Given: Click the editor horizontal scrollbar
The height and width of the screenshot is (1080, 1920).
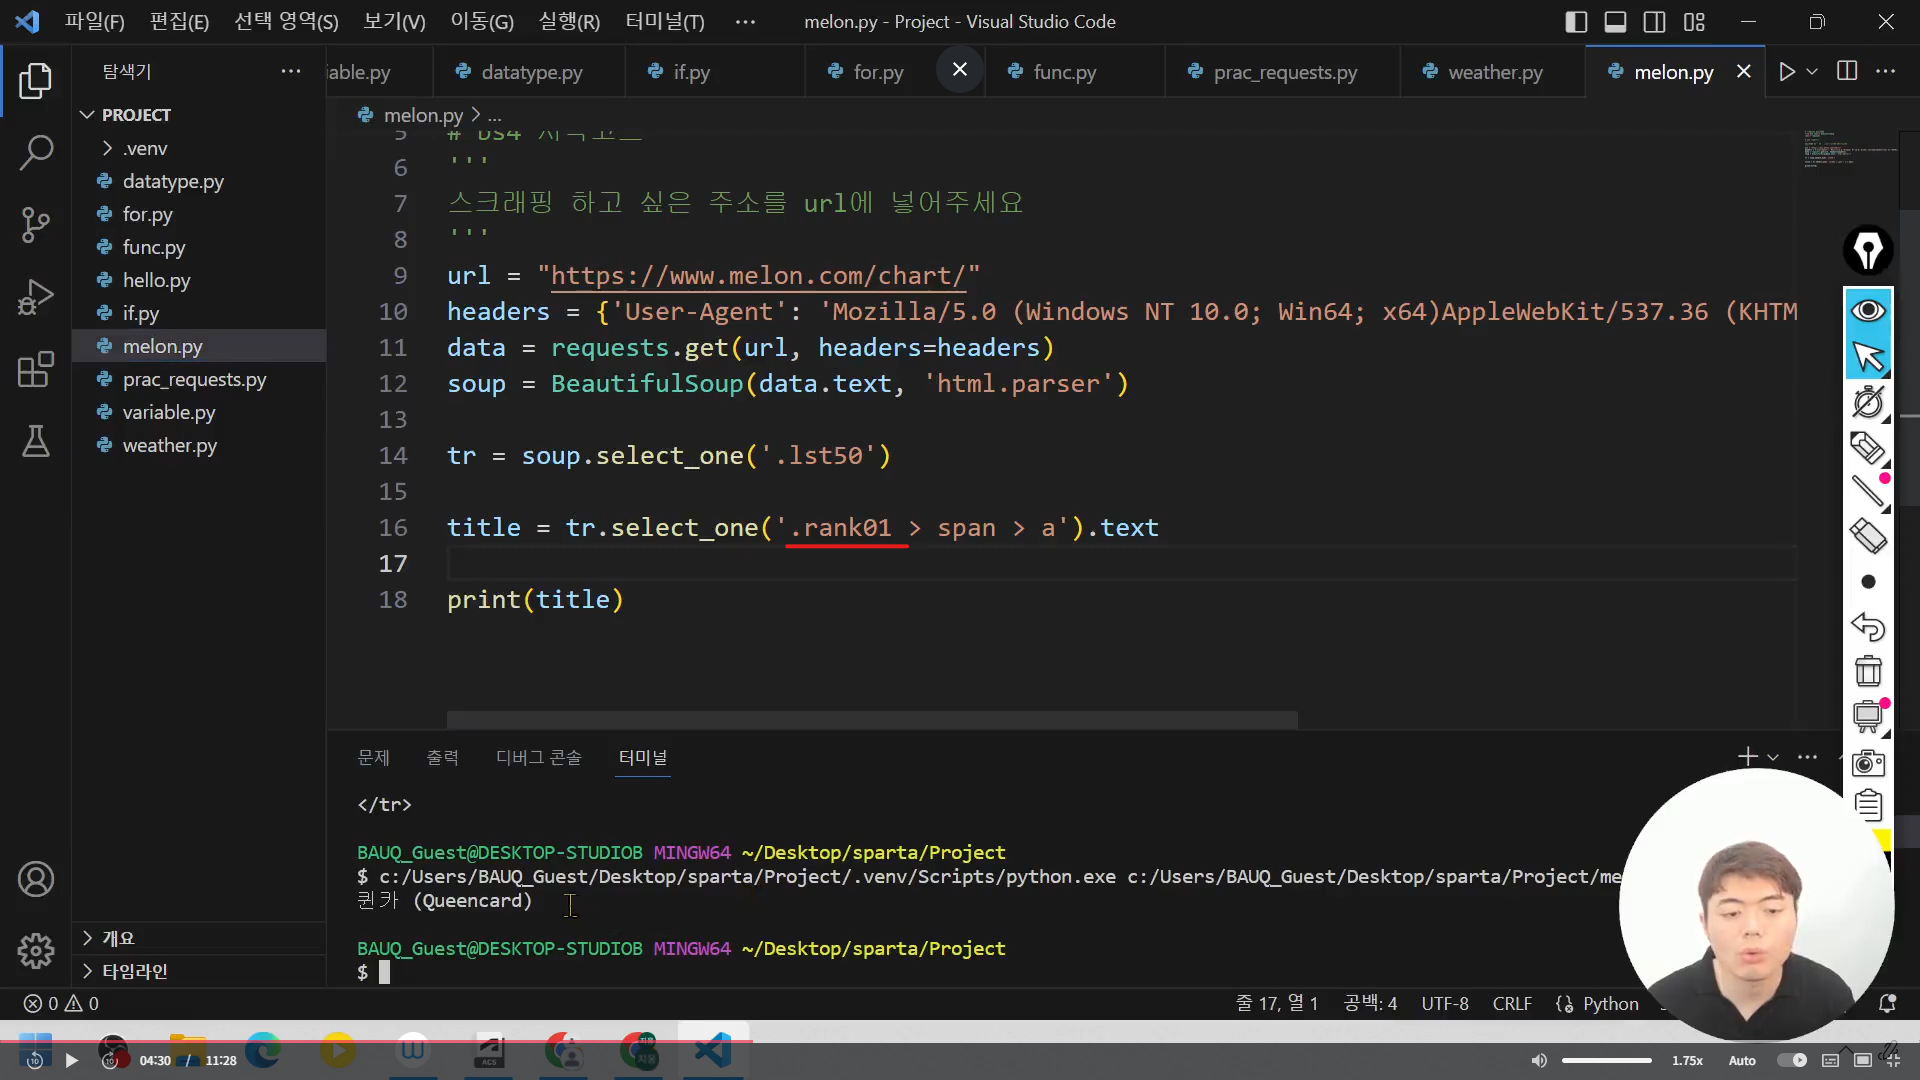Looking at the screenshot, I should click(872, 720).
